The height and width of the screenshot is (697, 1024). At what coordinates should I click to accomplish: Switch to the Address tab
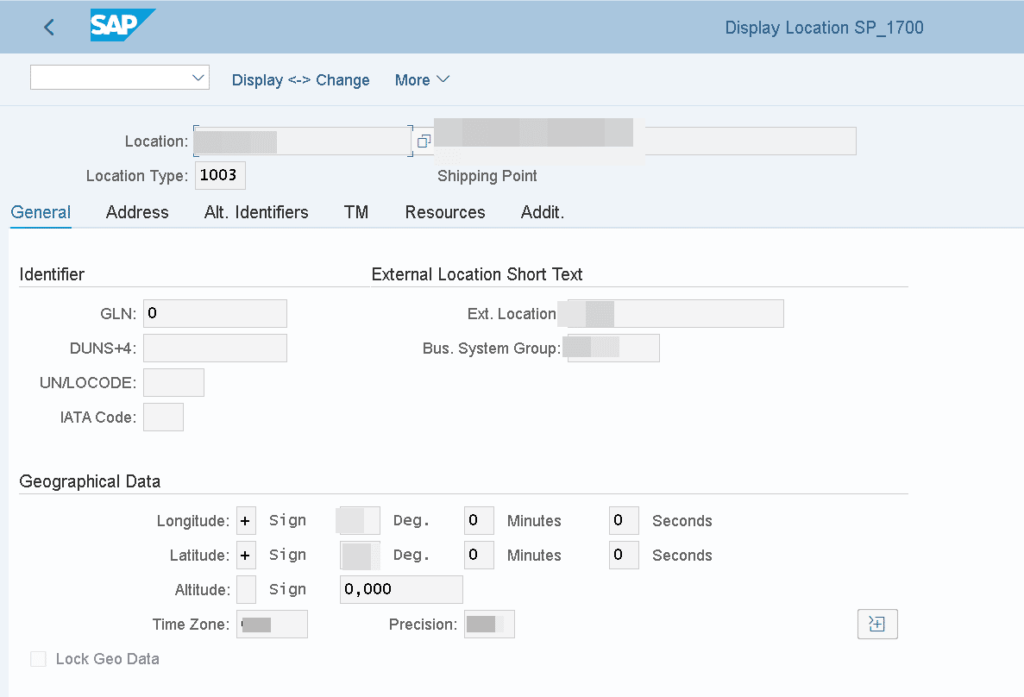click(137, 212)
